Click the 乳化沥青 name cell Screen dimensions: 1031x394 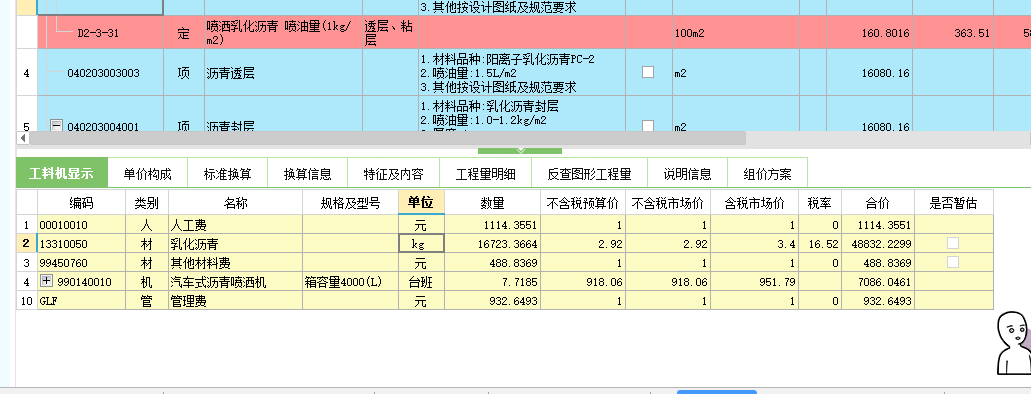pyautogui.click(x=235, y=244)
